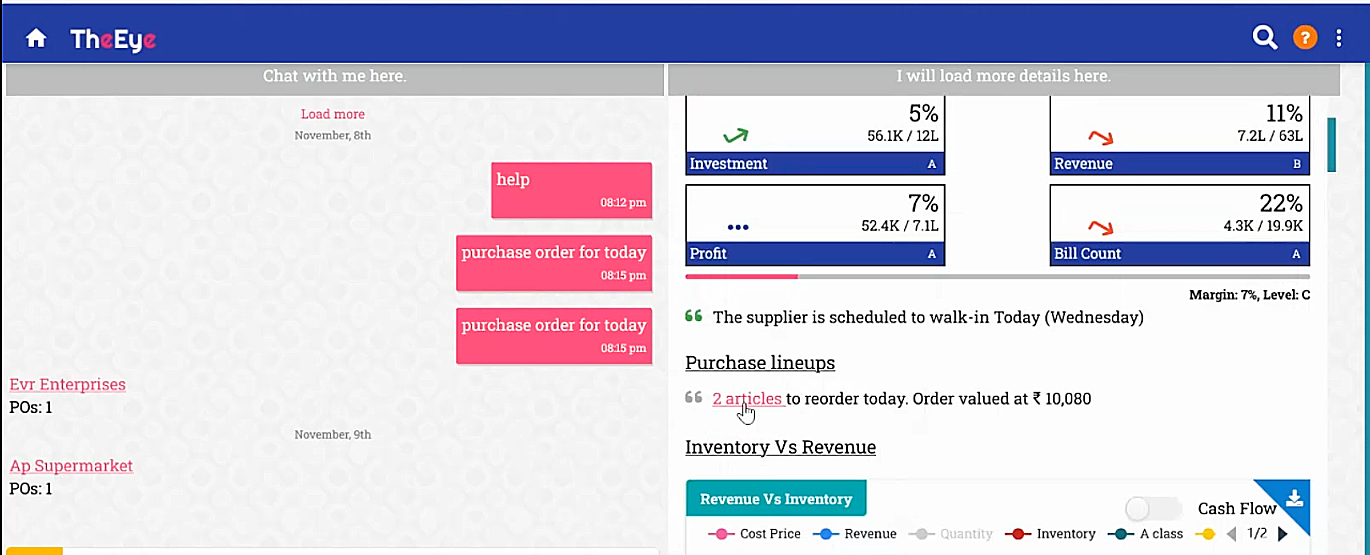Expand the Profit card ellipsis
Viewport: 1370px width, 555px height.
(738, 227)
